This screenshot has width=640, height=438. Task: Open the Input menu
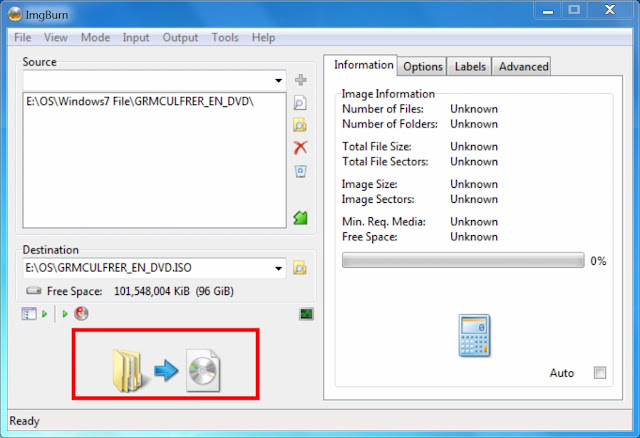coord(136,38)
